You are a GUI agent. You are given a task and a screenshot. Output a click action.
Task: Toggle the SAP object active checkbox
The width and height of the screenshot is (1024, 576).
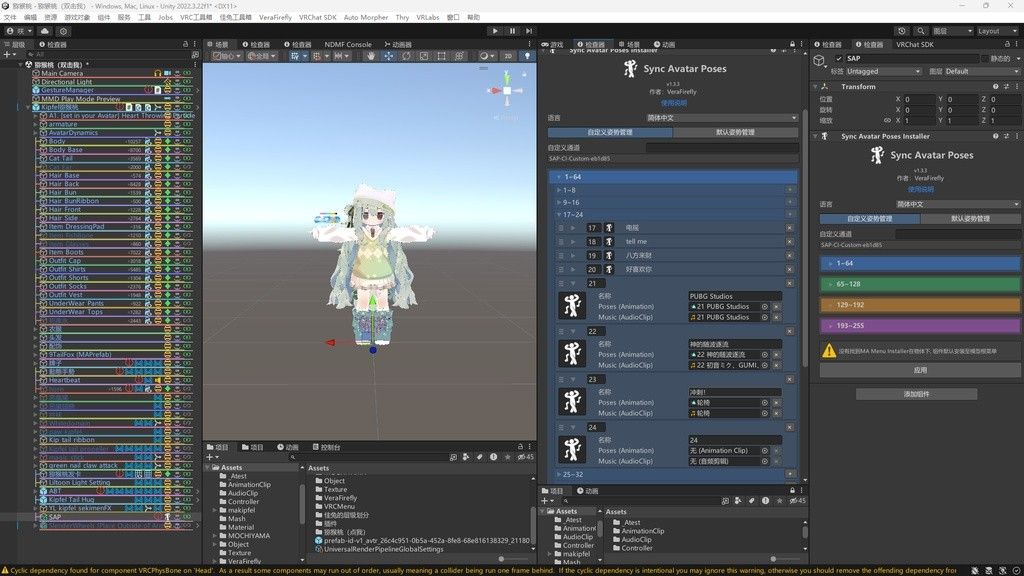[839, 58]
